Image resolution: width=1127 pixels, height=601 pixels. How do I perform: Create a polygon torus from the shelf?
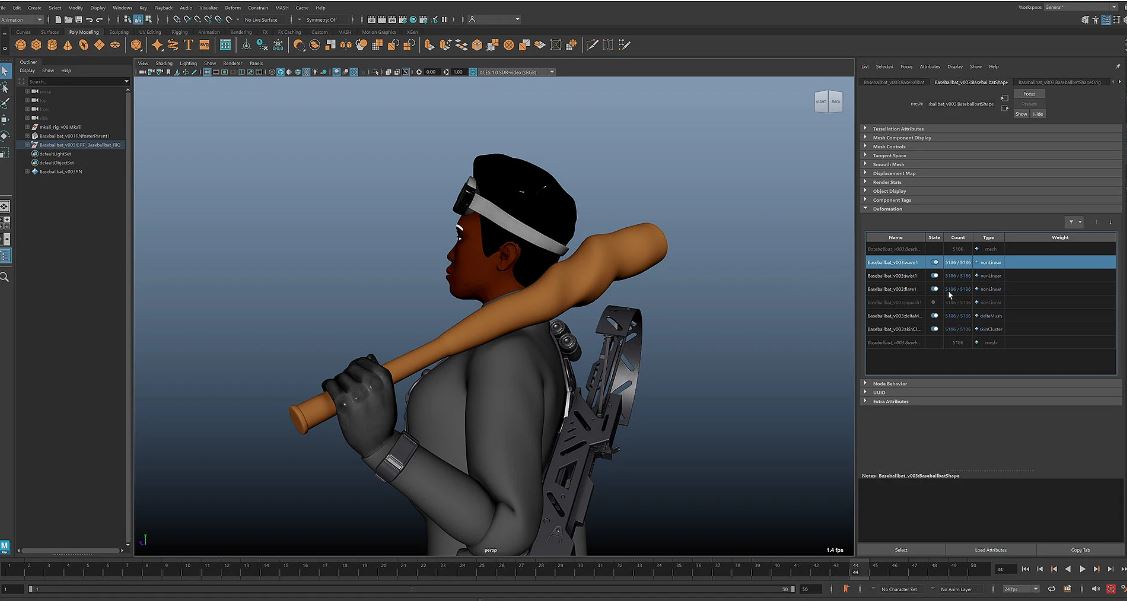pyautogui.click(x=83, y=45)
